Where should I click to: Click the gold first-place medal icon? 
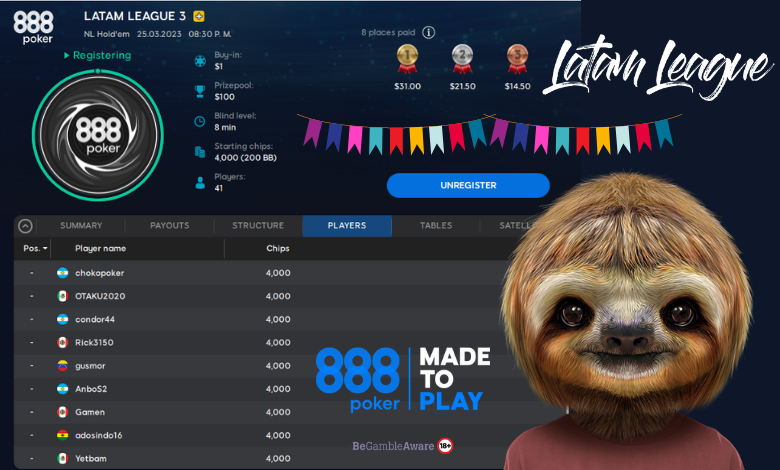coord(406,55)
